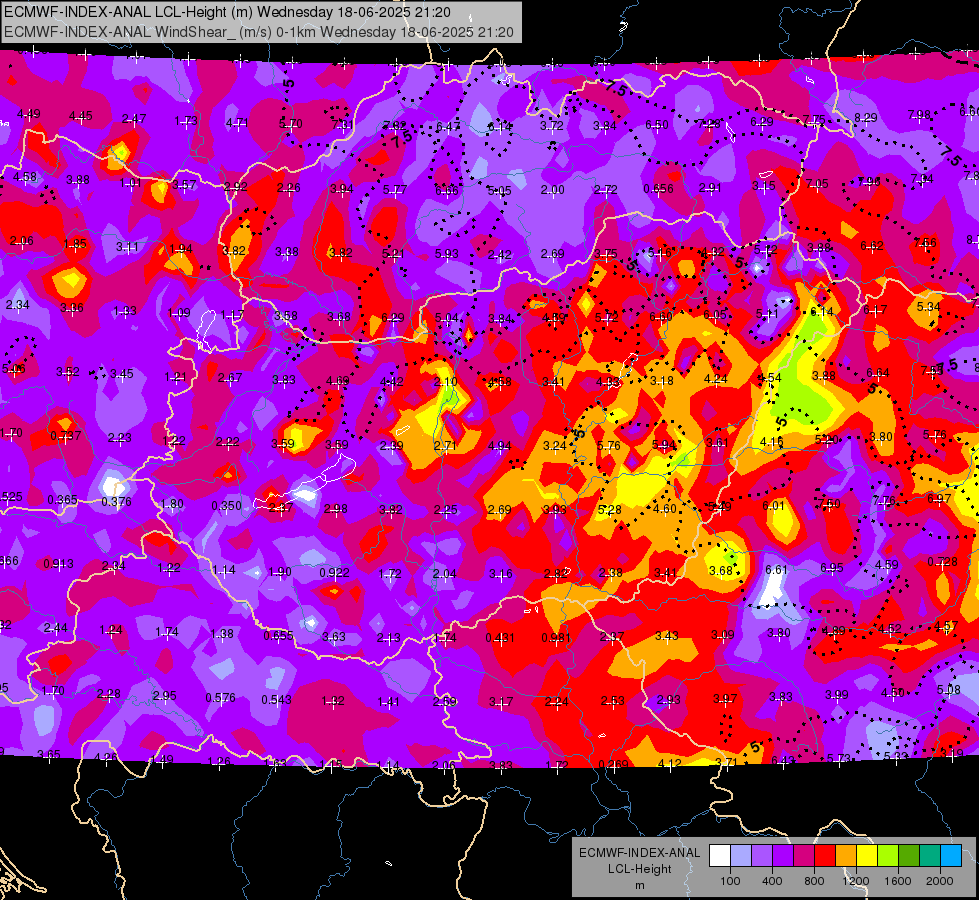Select the red legend swatch
Image resolution: width=979 pixels, height=900 pixels.
pos(825,856)
